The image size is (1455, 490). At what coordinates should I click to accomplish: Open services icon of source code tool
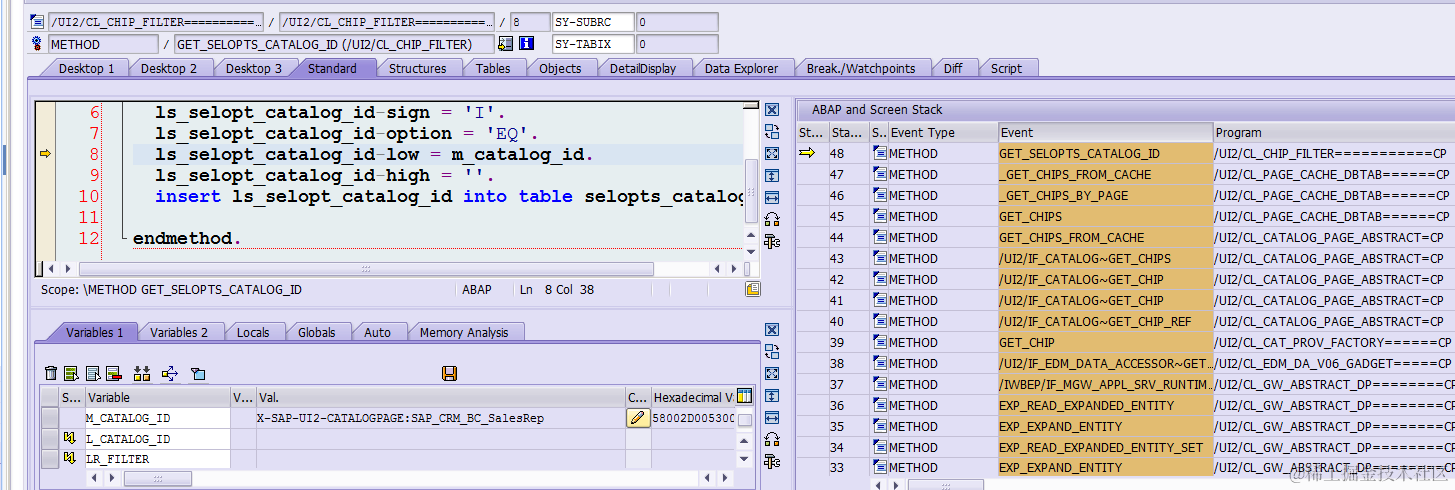[x=772, y=219]
